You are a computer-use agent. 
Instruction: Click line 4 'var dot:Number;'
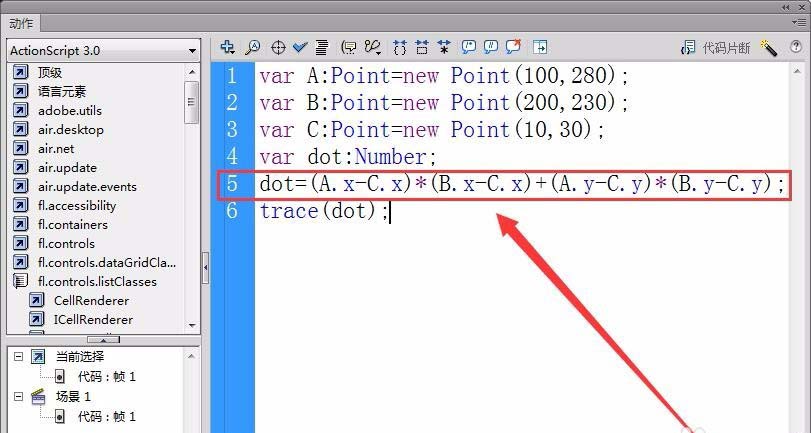(348, 157)
